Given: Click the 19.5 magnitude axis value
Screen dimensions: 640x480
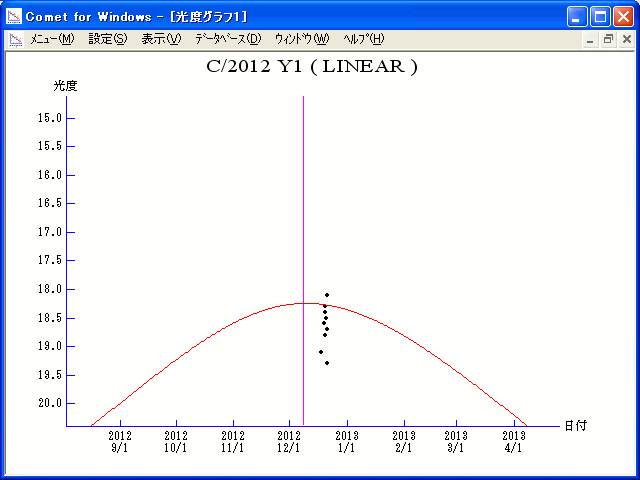Looking at the screenshot, I should point(50,375).
